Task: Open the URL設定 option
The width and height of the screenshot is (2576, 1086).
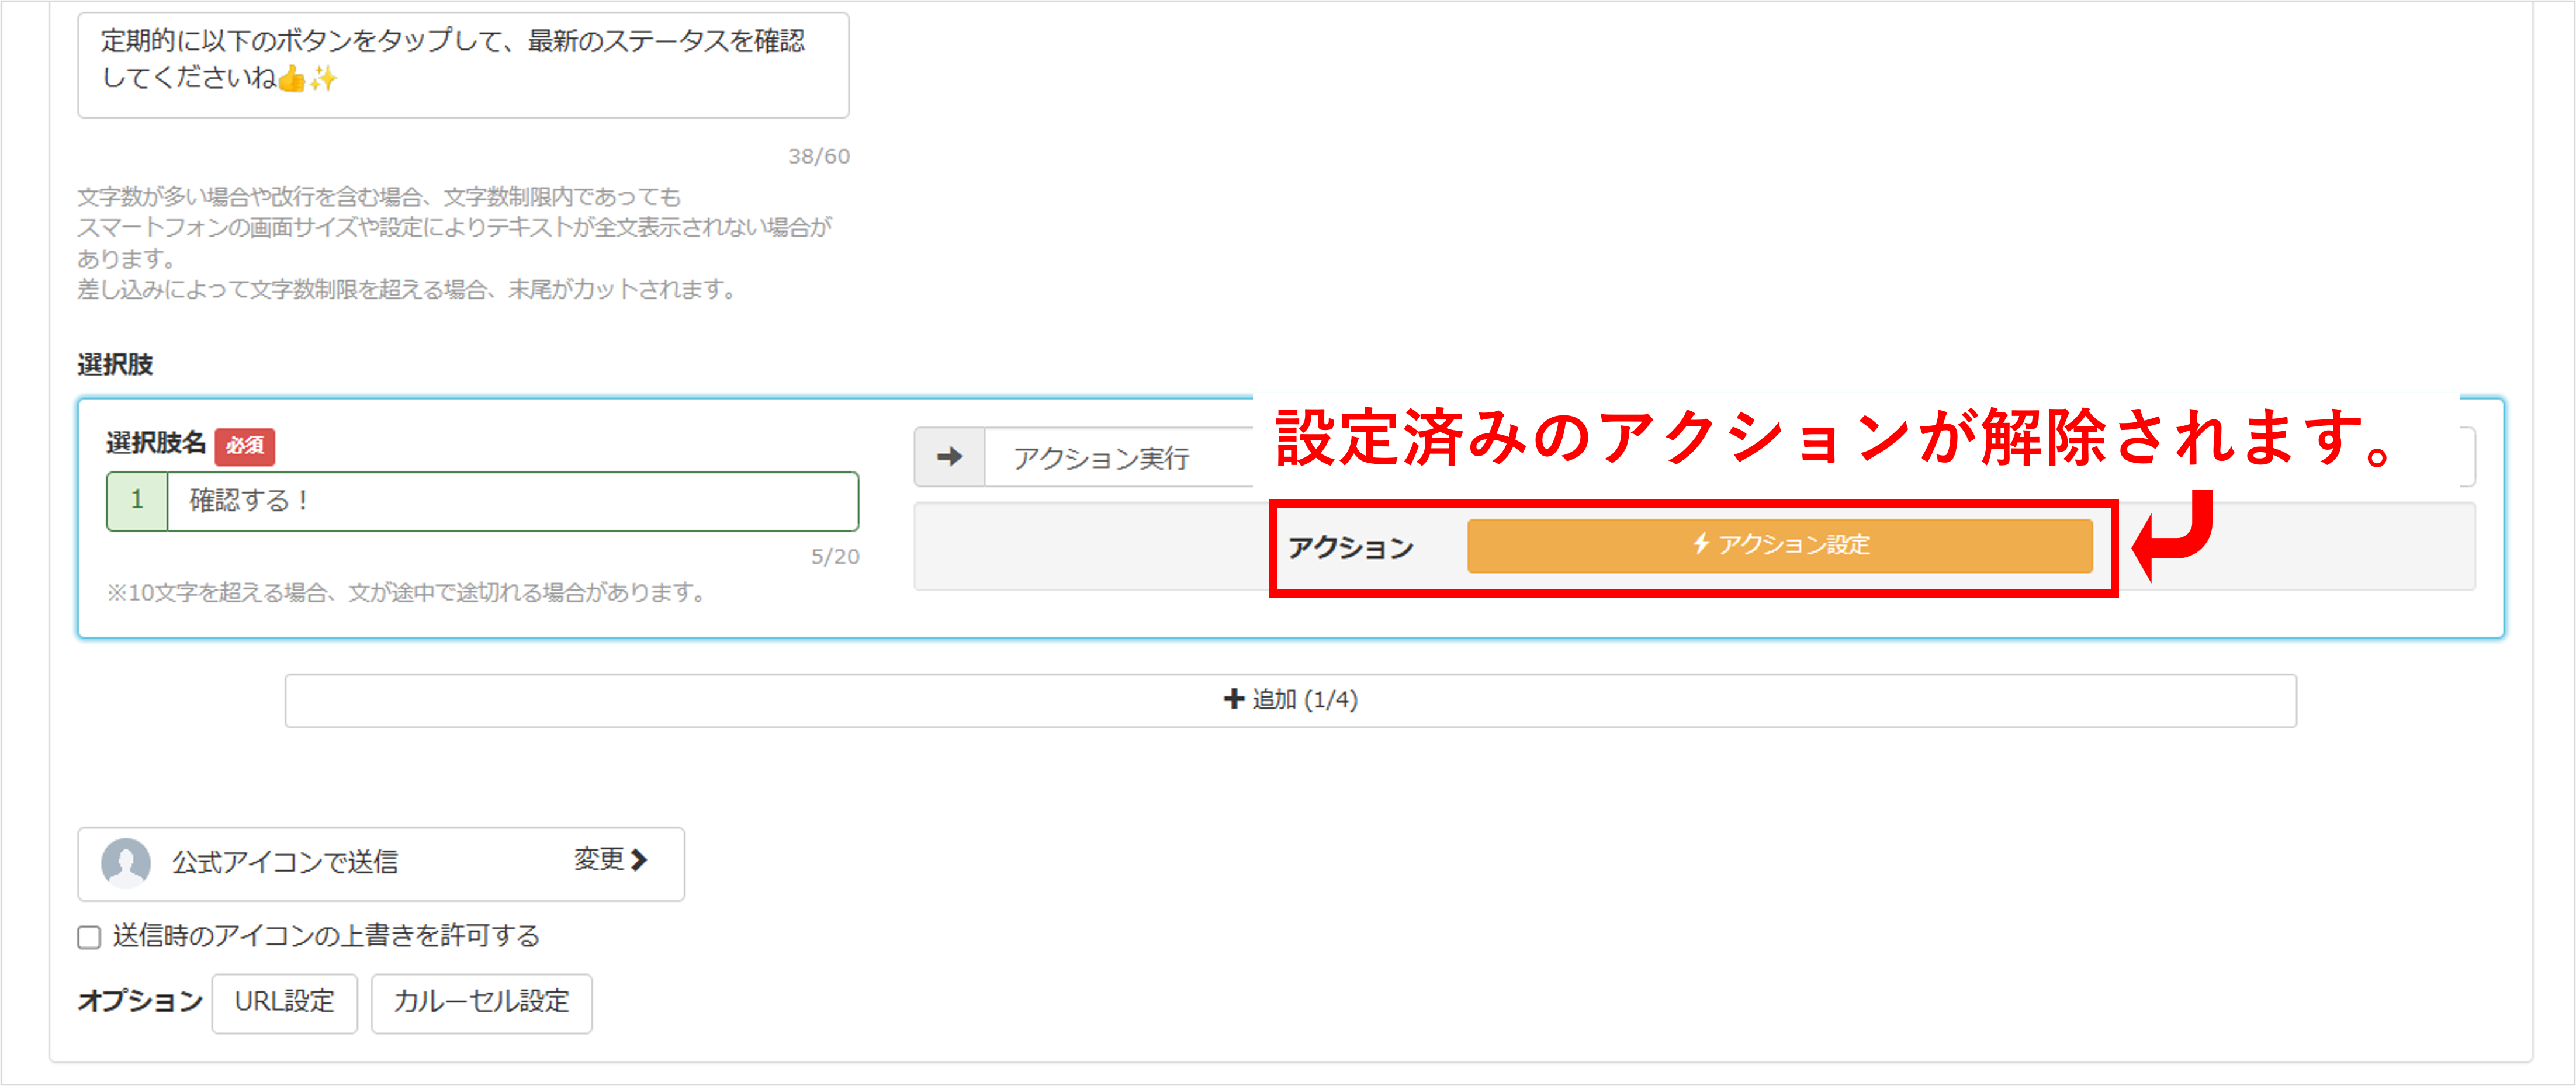Action: point(284,1002)
